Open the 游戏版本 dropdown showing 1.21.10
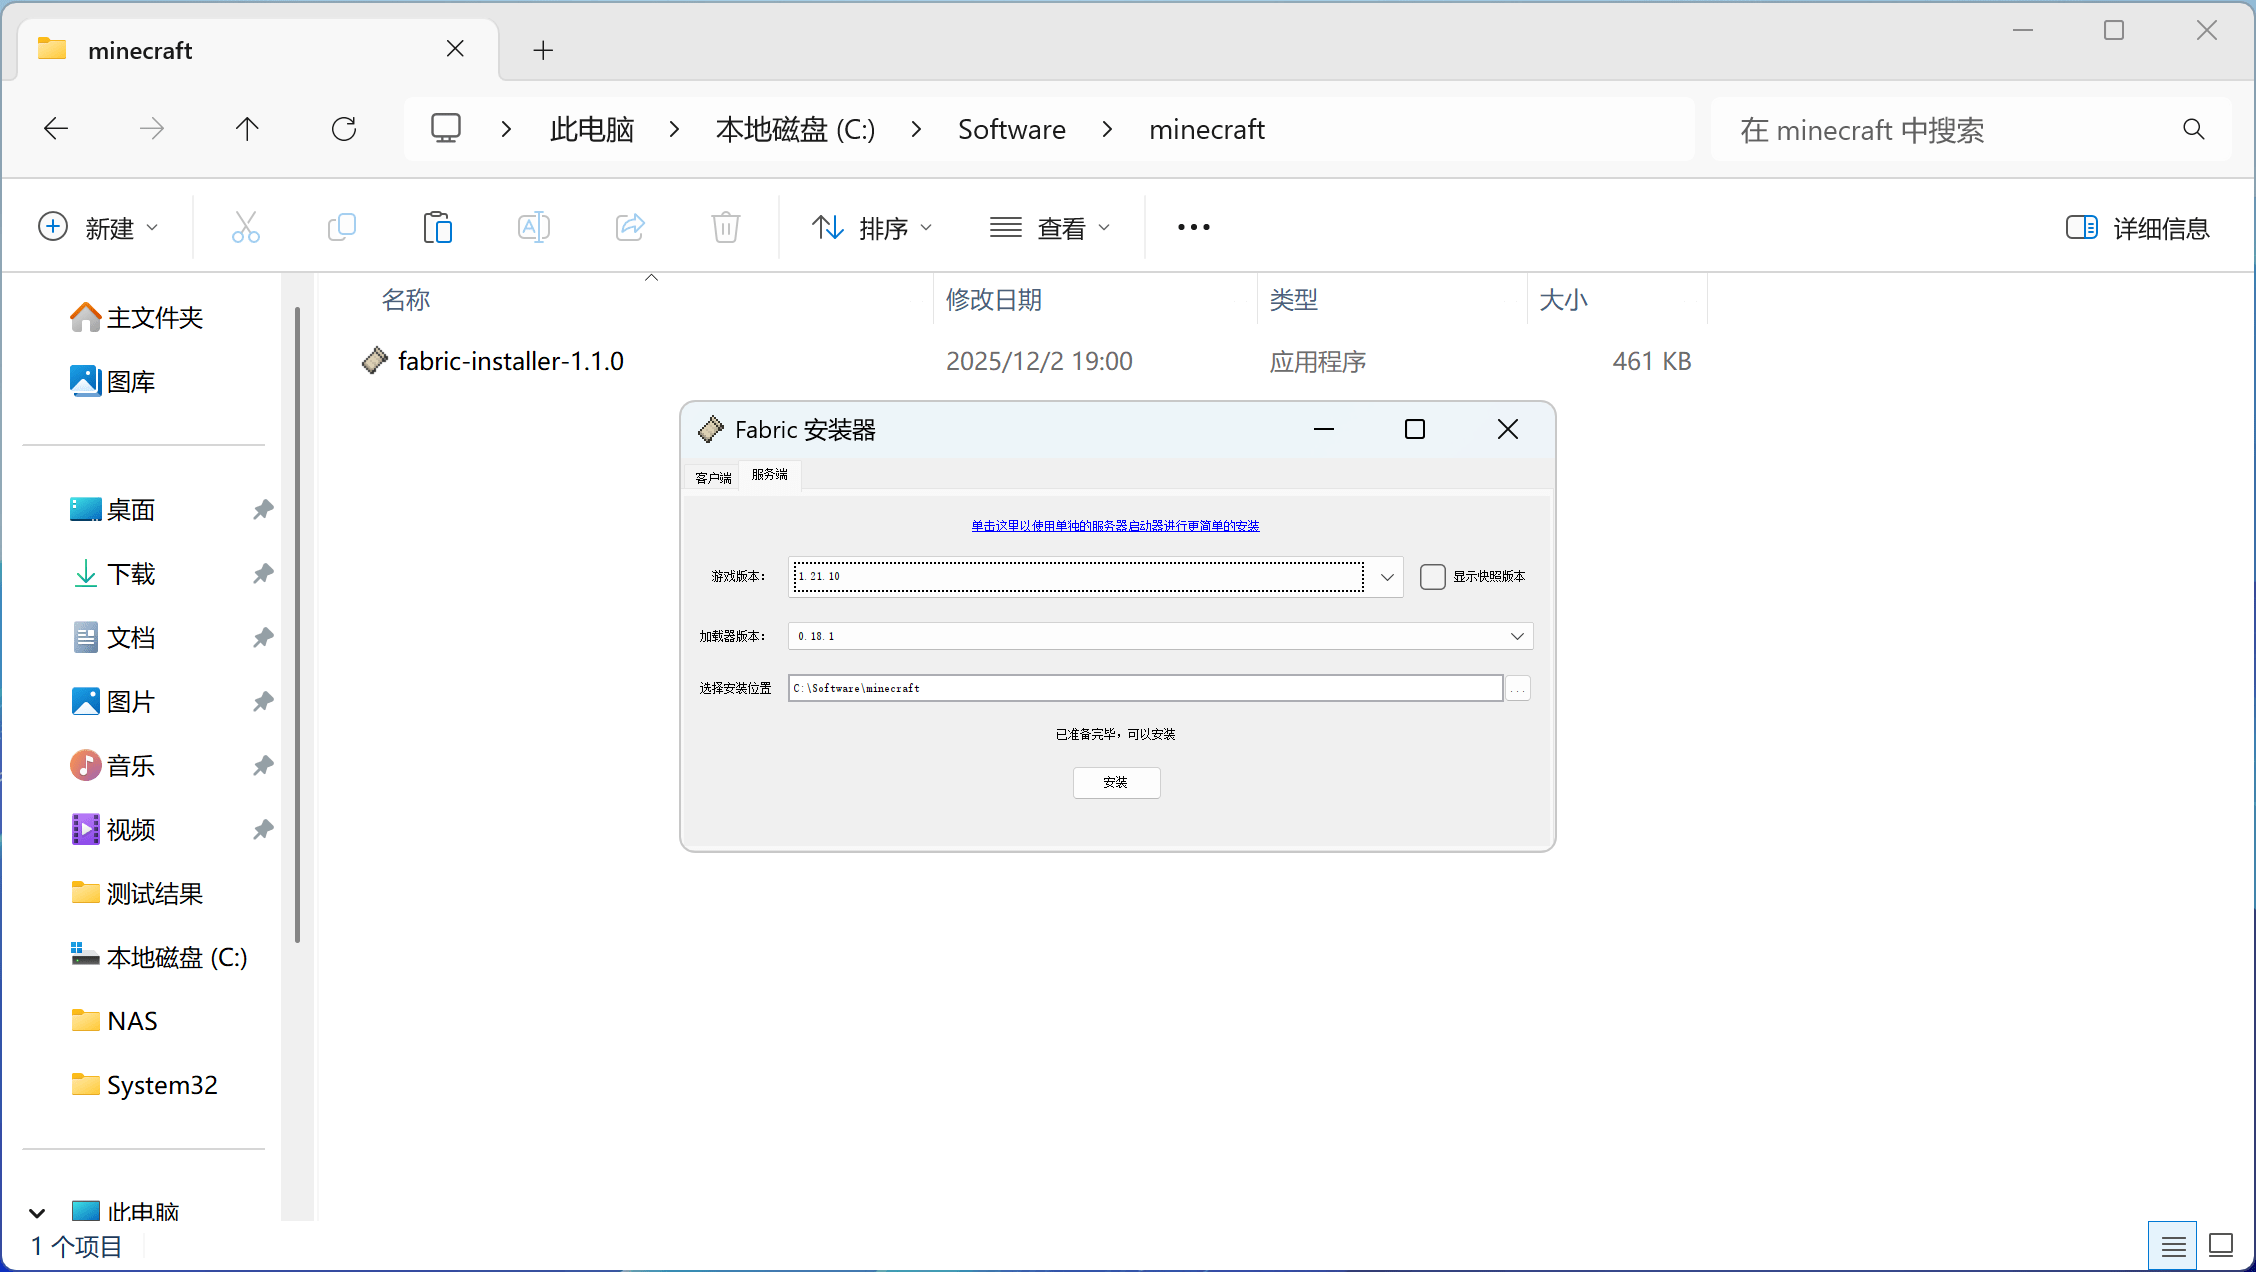This screenshot has height=1272, width=2256. [x=1387, y=577]
